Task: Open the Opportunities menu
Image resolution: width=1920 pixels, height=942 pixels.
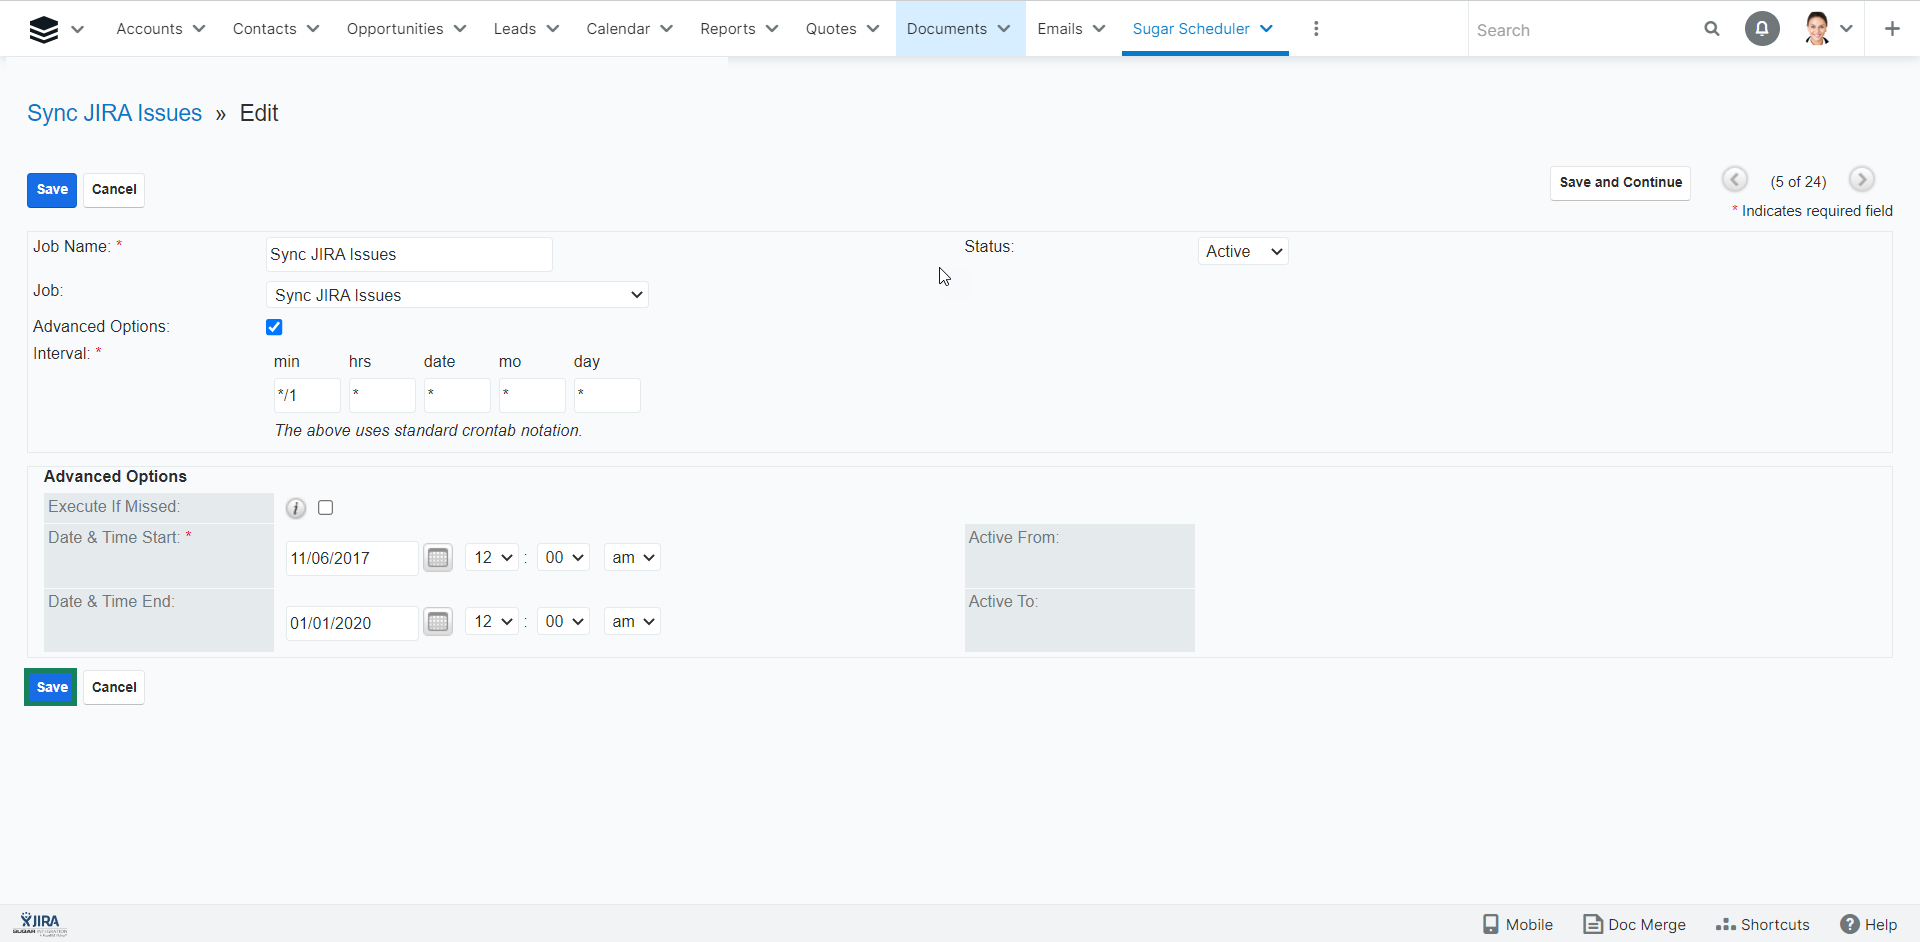Action: coord(406,29)
